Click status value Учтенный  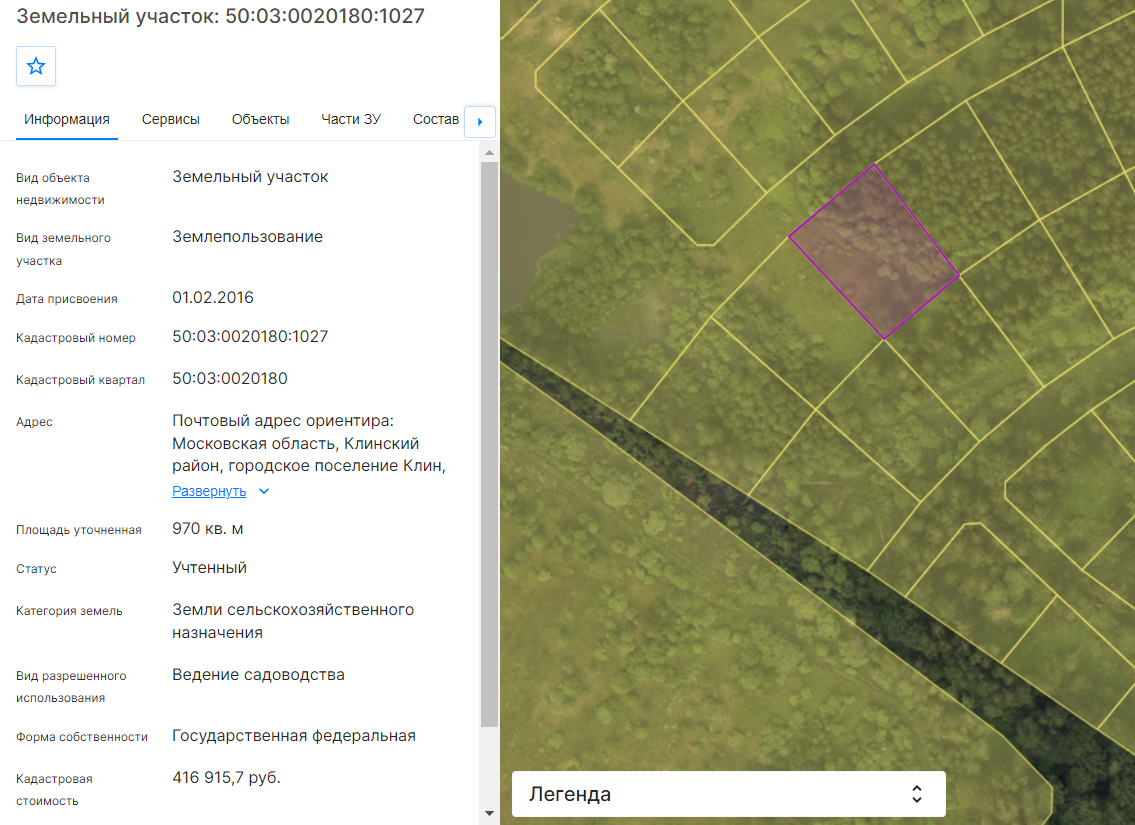pos(210,568)
